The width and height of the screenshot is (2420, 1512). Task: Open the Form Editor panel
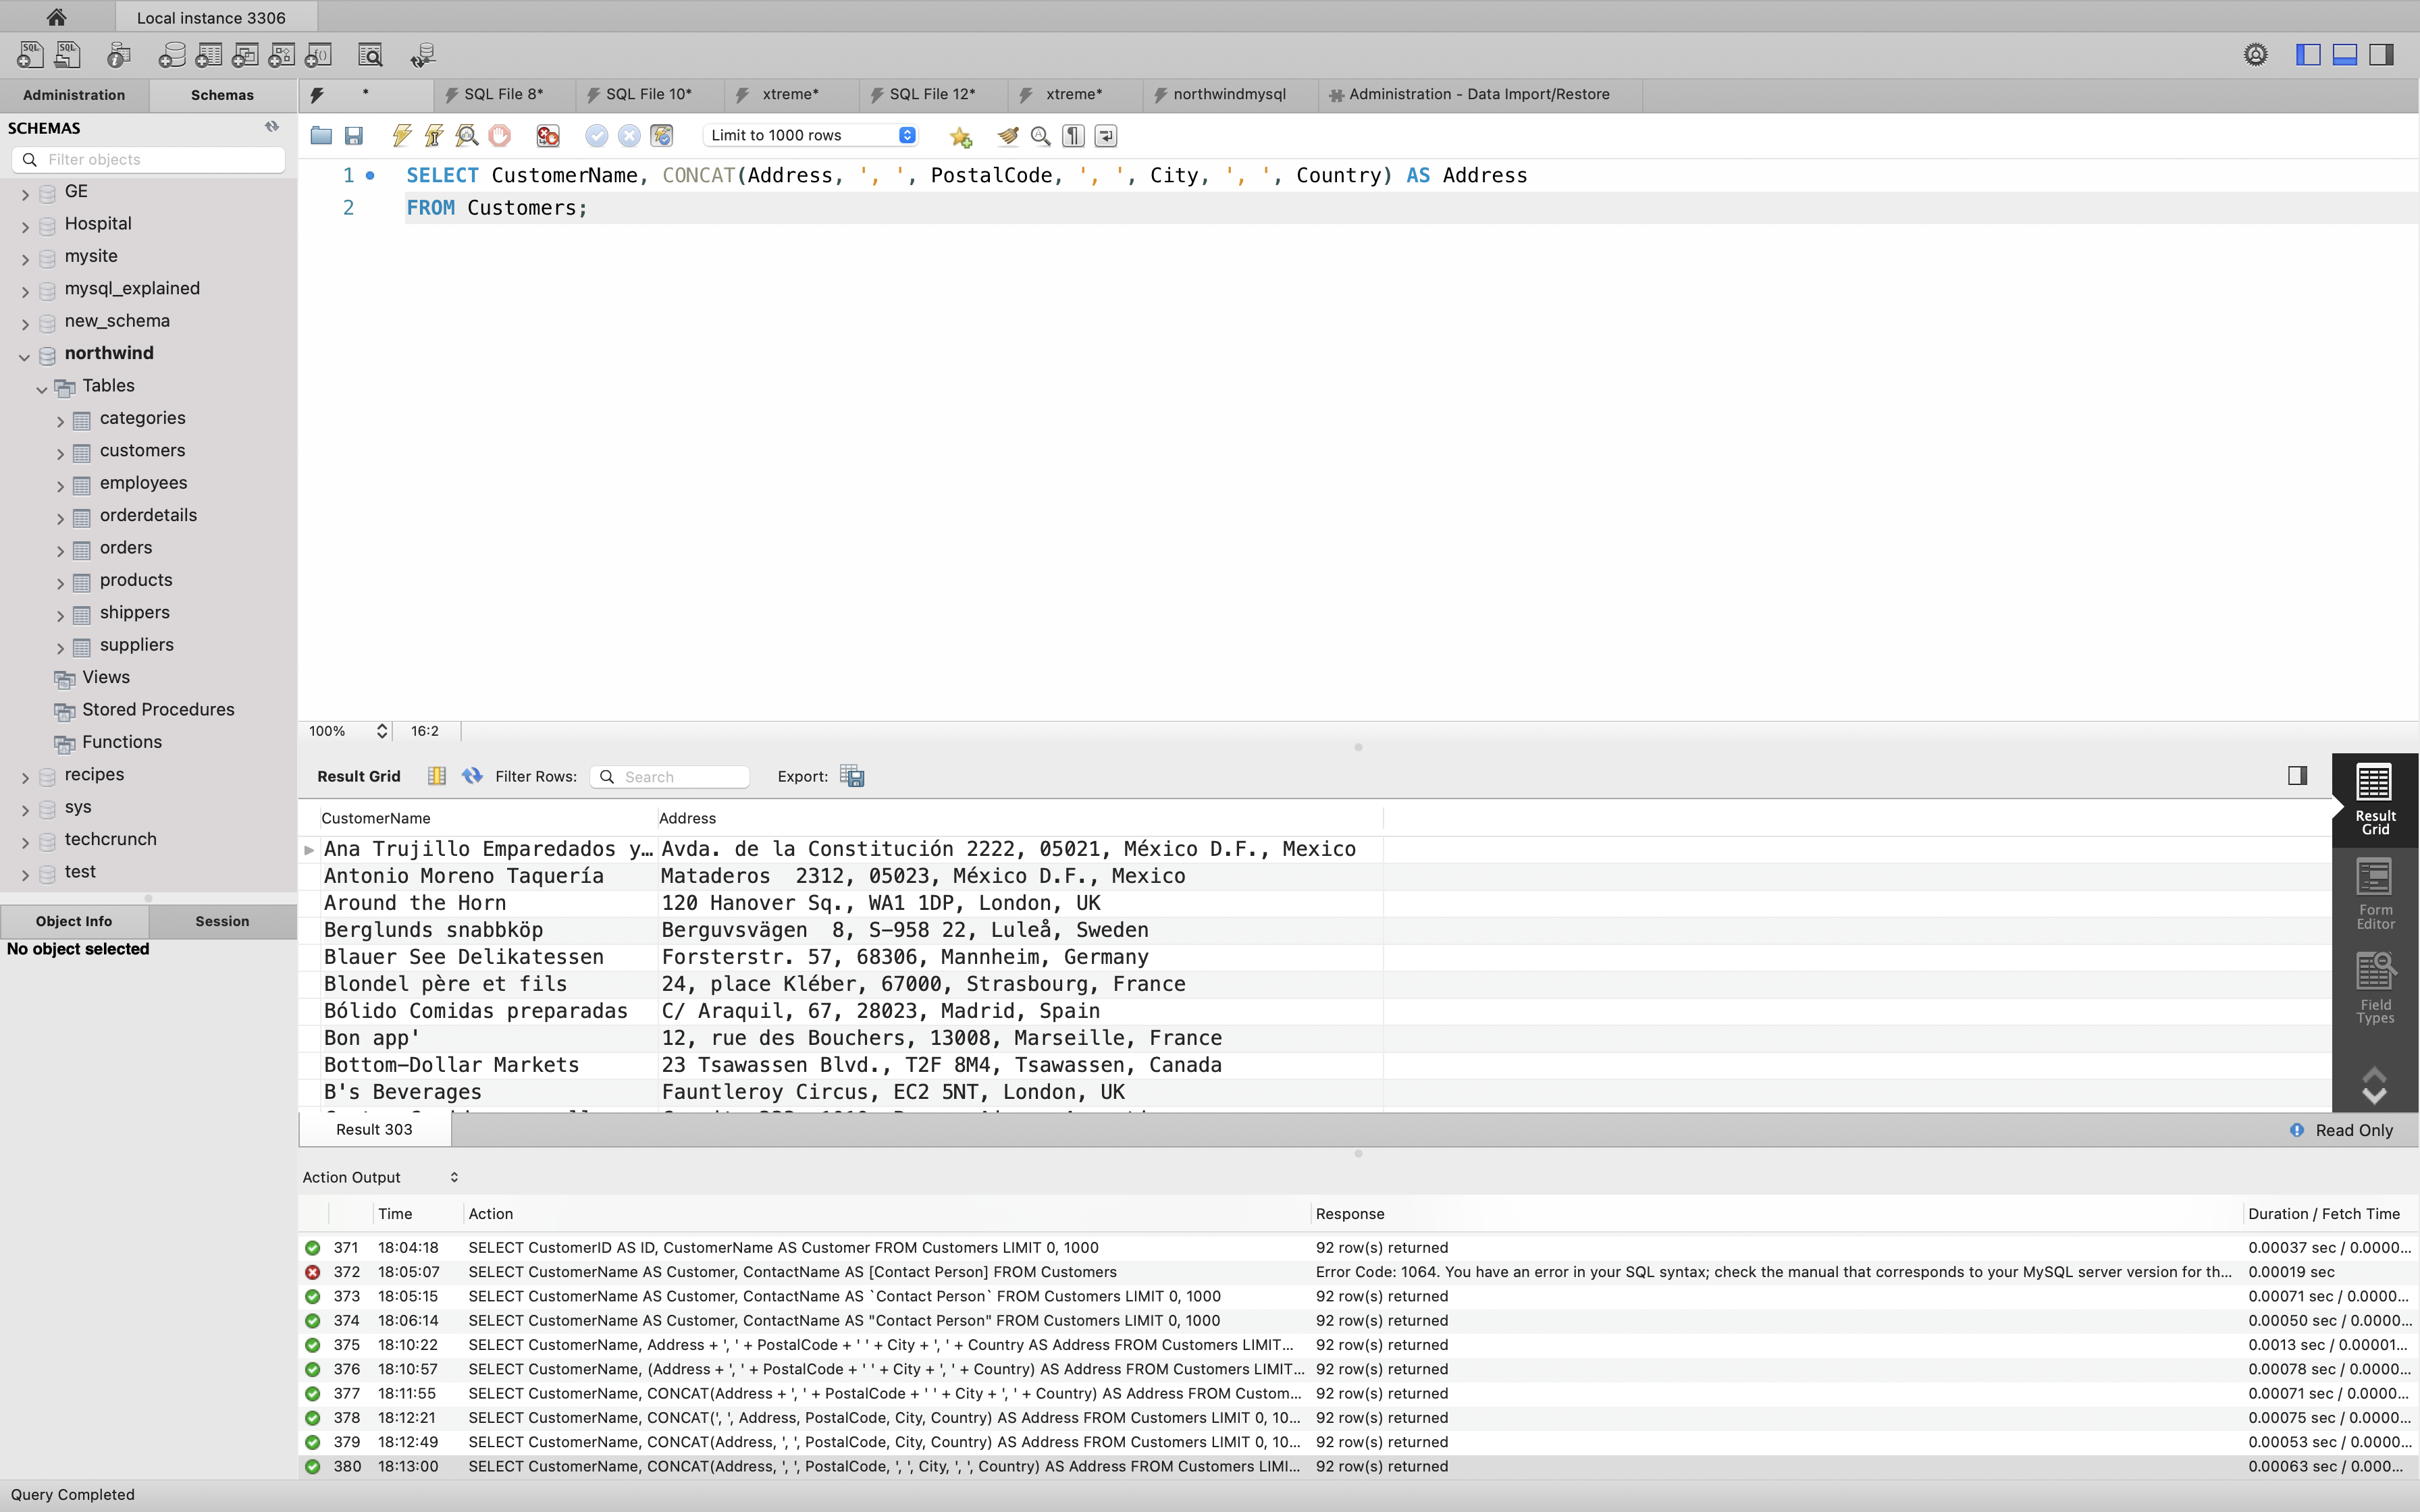click(x=2375, y=893)
